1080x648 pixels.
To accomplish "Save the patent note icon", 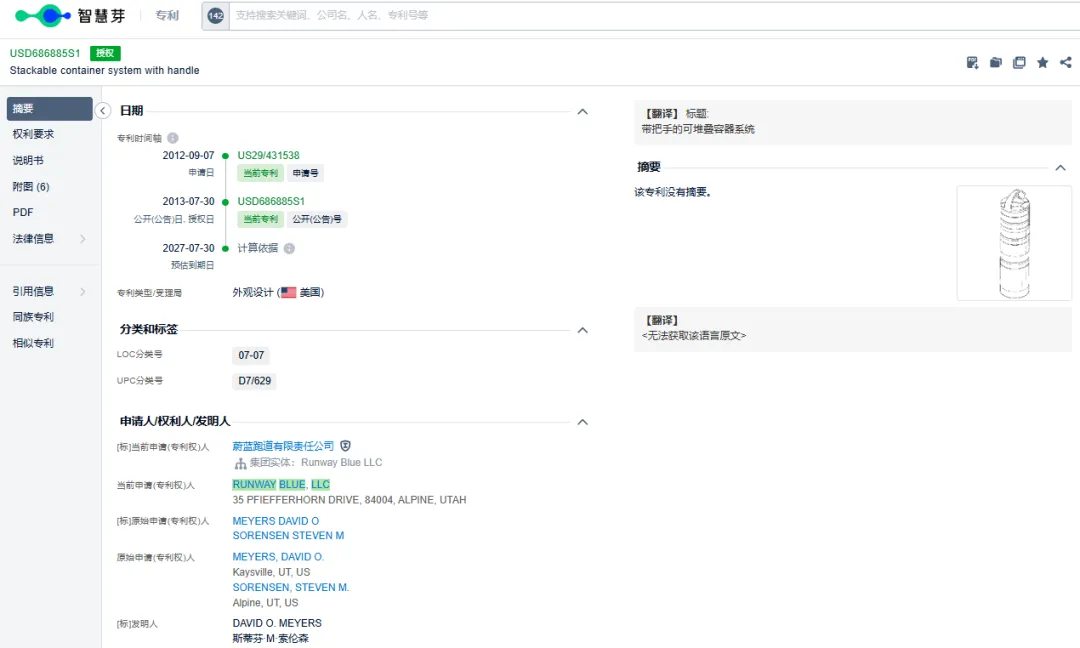I will 972,63.
